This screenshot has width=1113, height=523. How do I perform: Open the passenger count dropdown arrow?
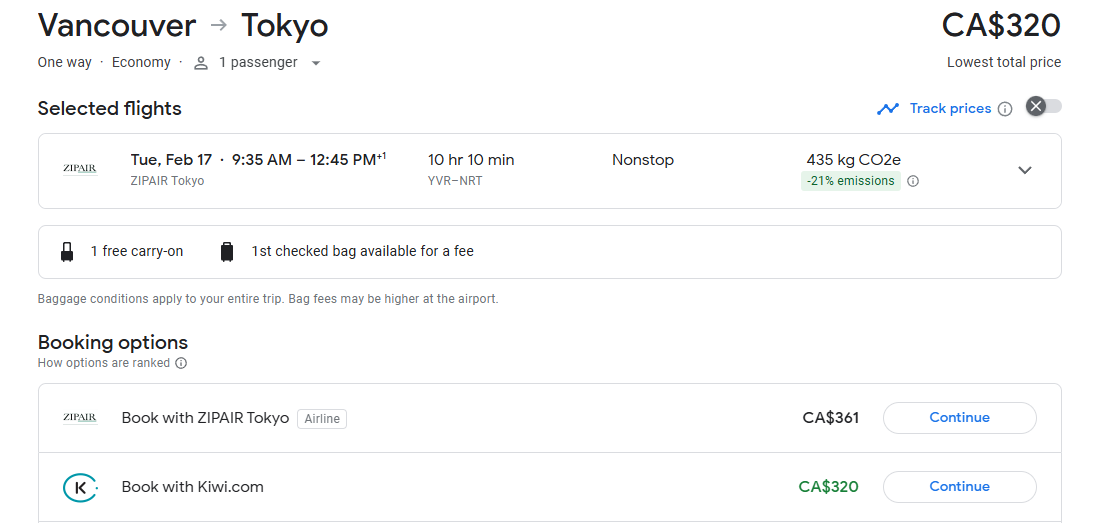click(316, 63)
